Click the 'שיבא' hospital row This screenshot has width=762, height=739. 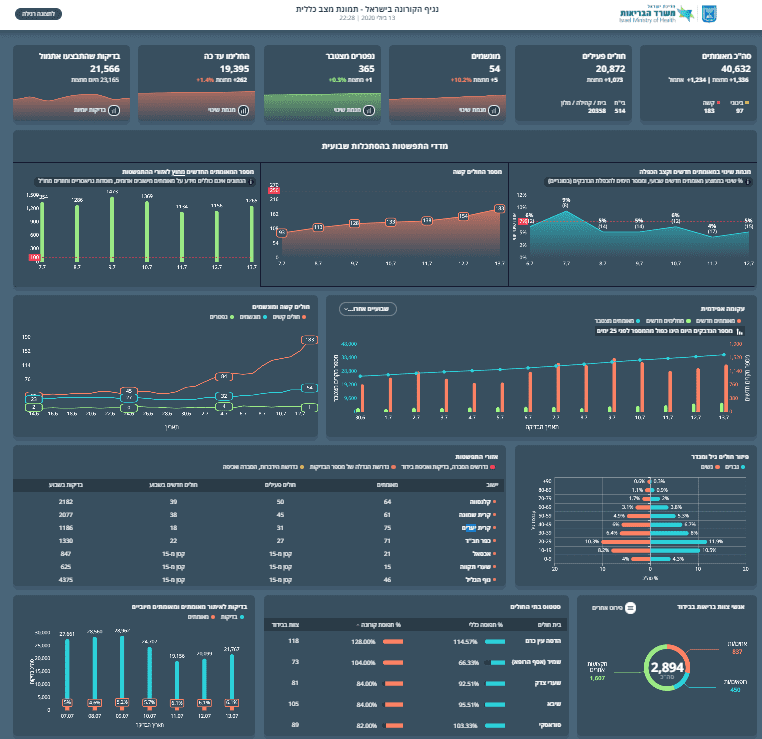coord(416,704)
